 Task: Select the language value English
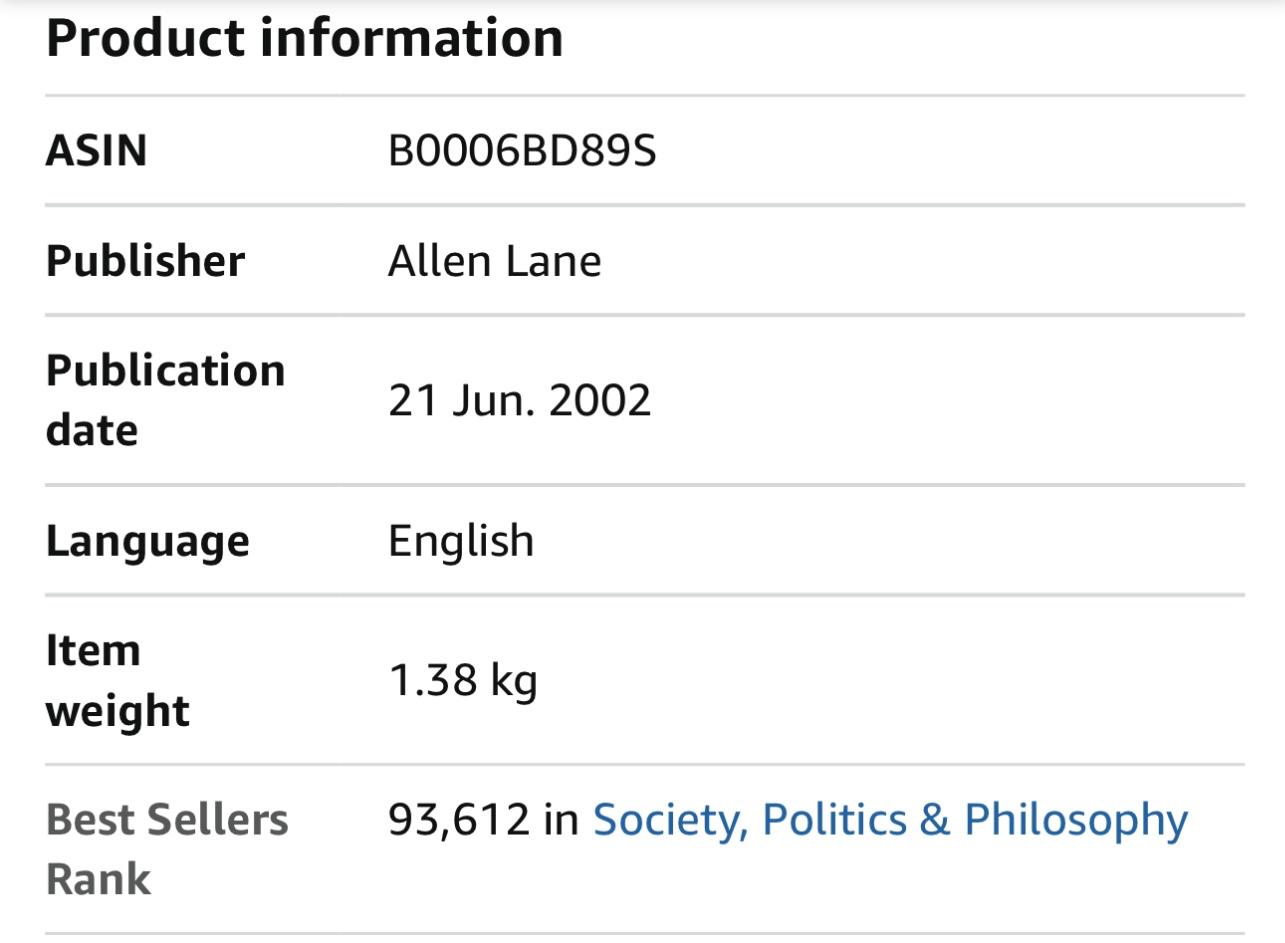[460, 541]
